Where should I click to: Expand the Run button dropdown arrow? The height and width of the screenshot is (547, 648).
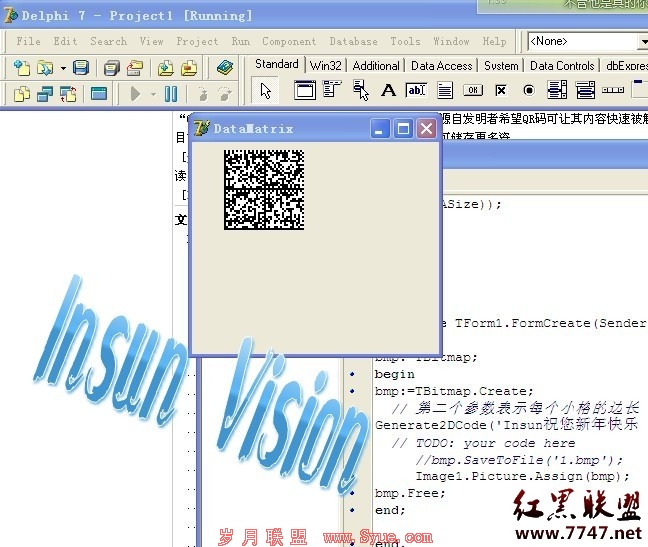[153, 95]
